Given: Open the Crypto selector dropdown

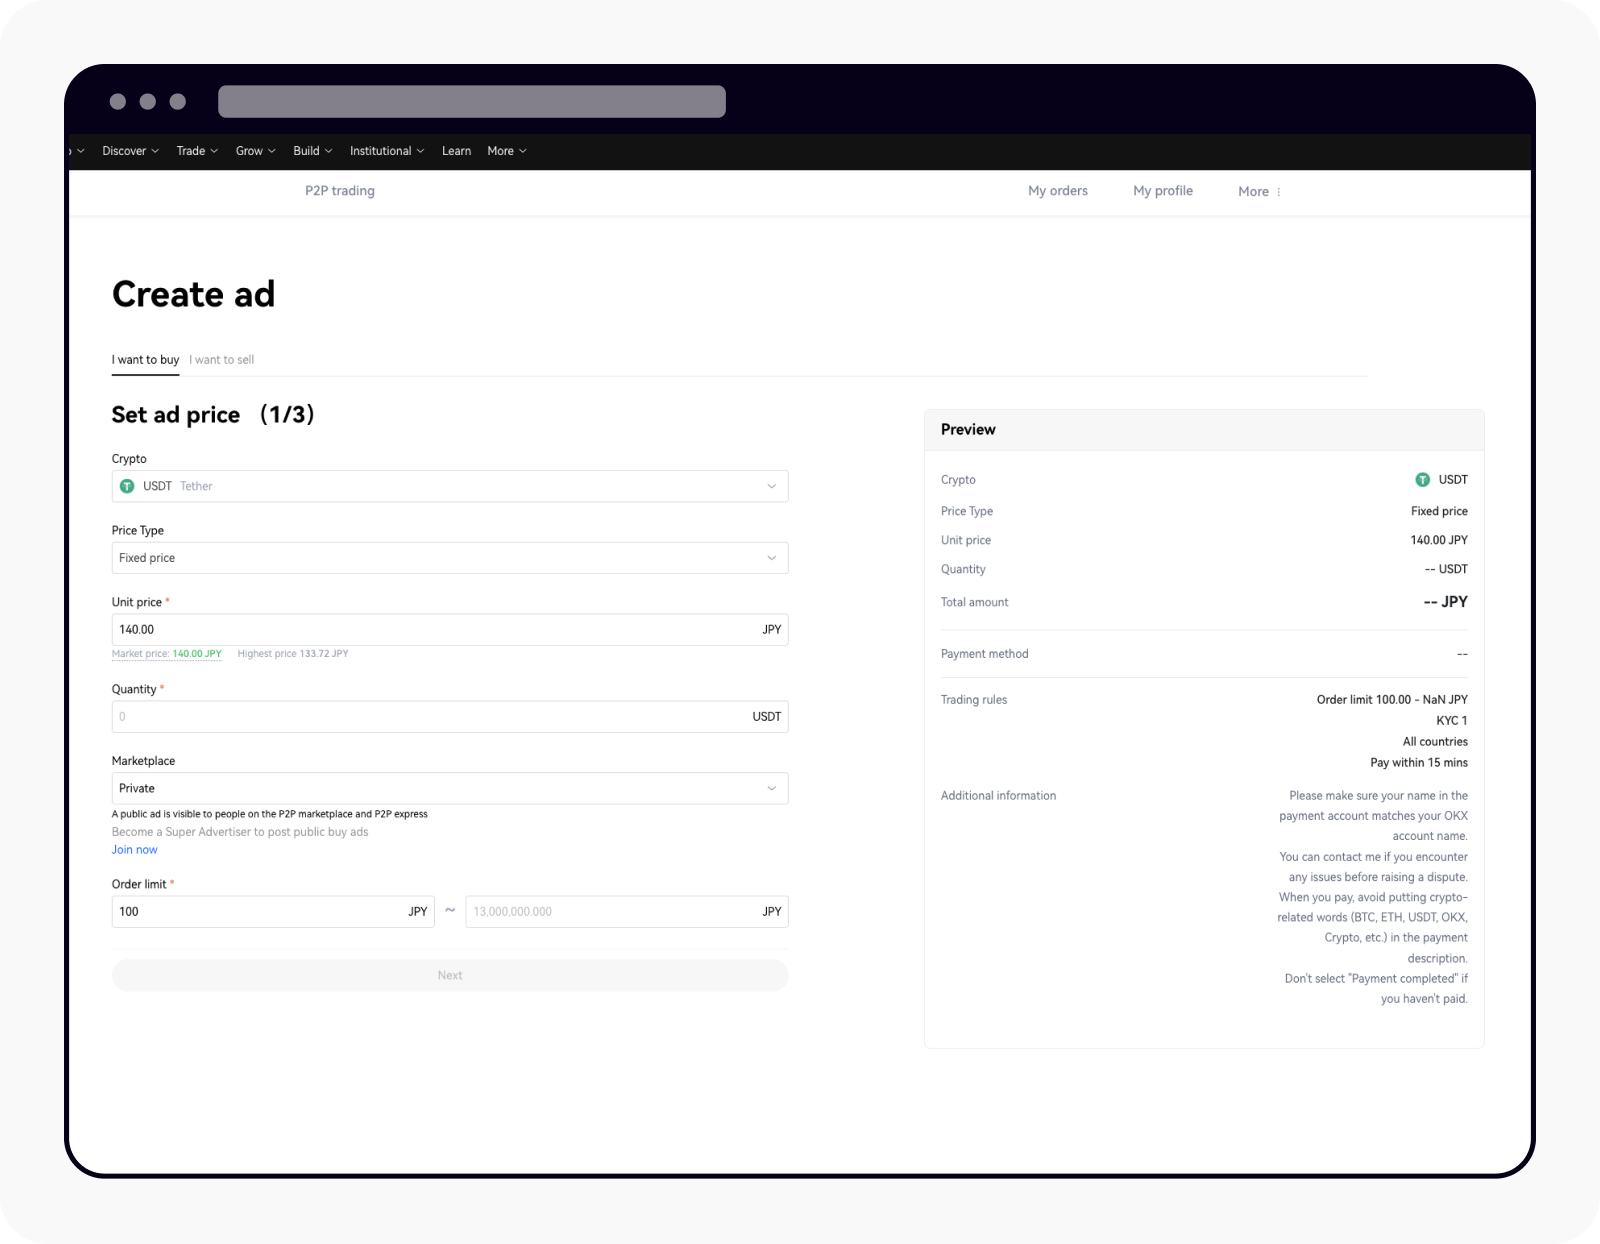Looking at the screenshot, I should click(x=771, y=486).
